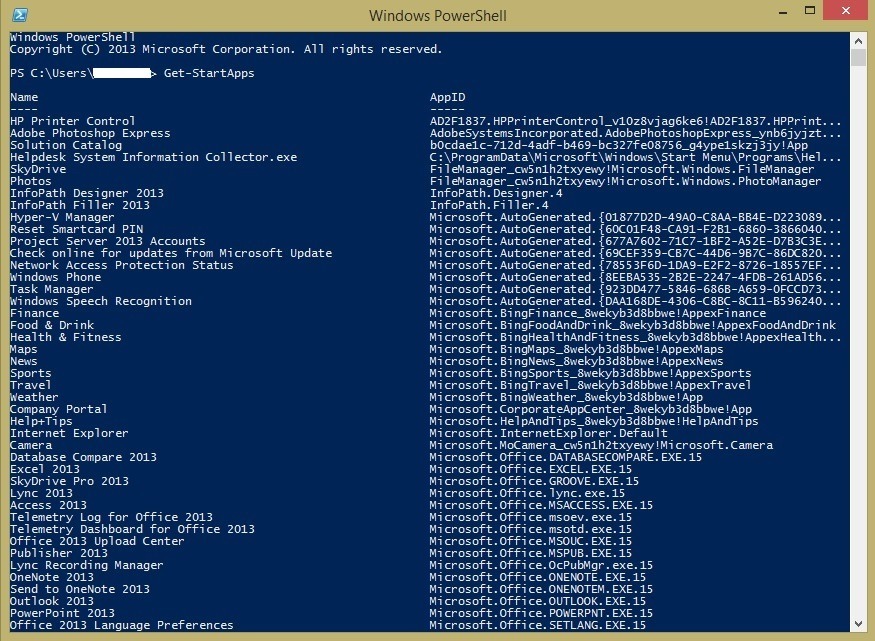The height and width of the screenshot is (641, 875).
Task: Click Database Compare 2013 entry
Action: (x=84, y=457)
